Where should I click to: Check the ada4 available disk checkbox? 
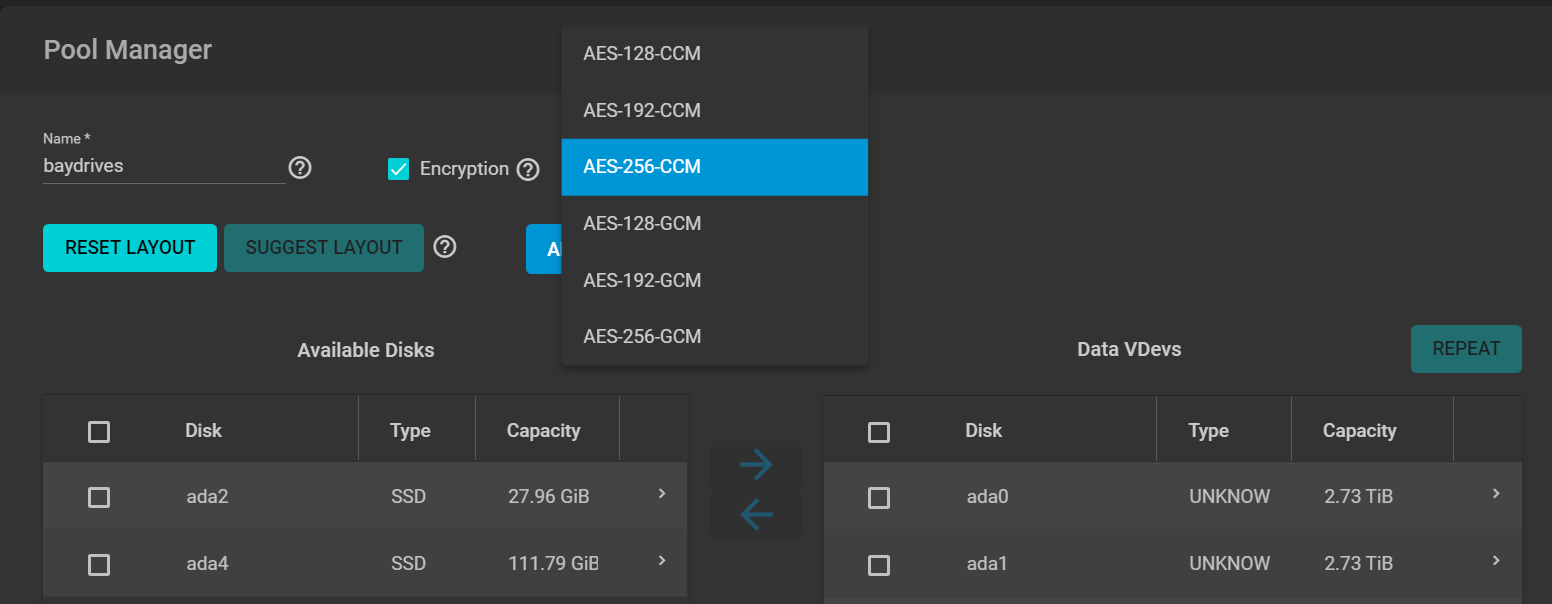coord(99,565)
